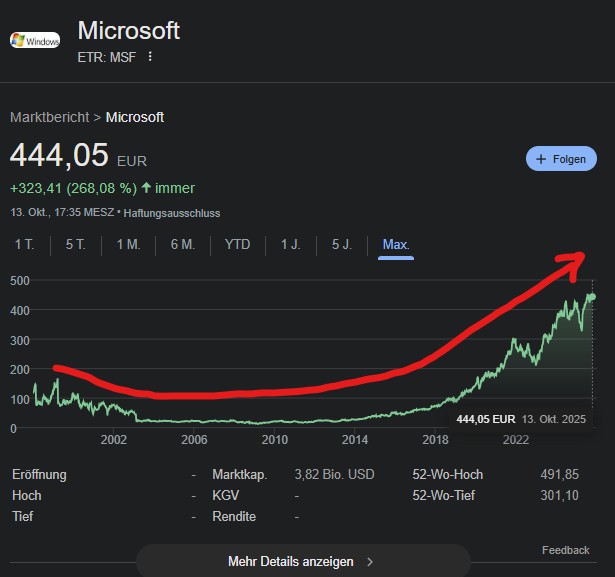Click the 52-Wo-Tief label
The height and width of the screenshot is (577, 615).
[x=444, y=495]
